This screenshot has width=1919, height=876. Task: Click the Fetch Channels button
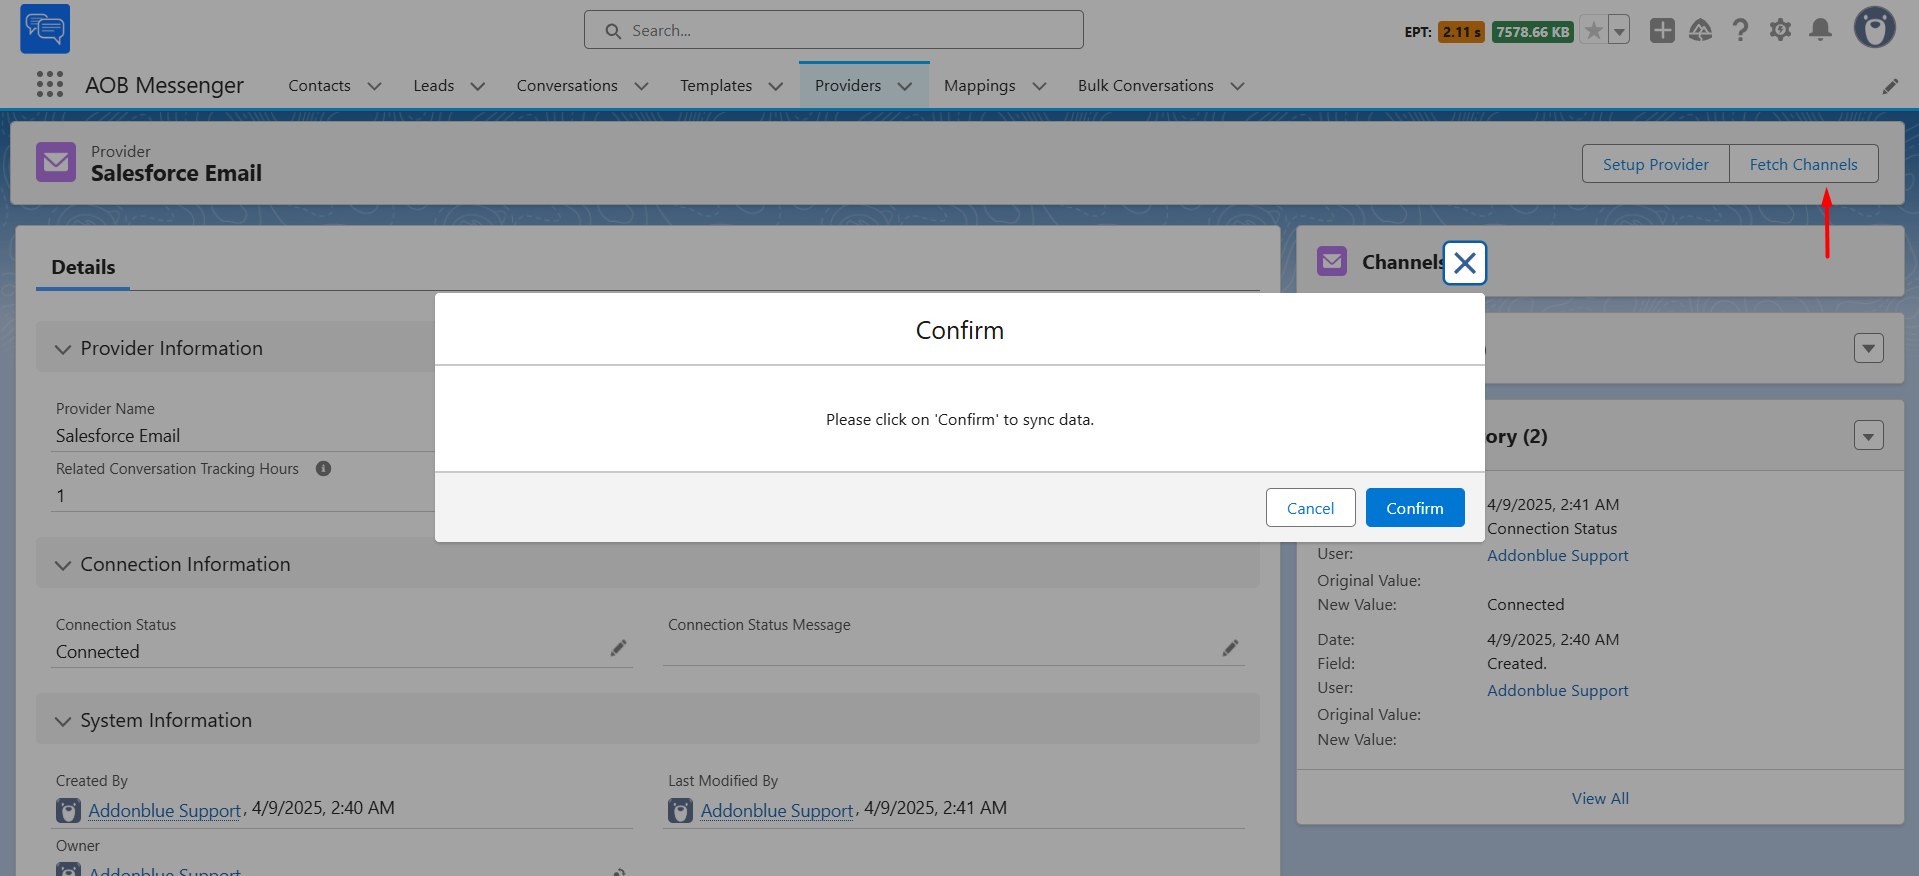pyautogui.click(x=1803, y=164)
